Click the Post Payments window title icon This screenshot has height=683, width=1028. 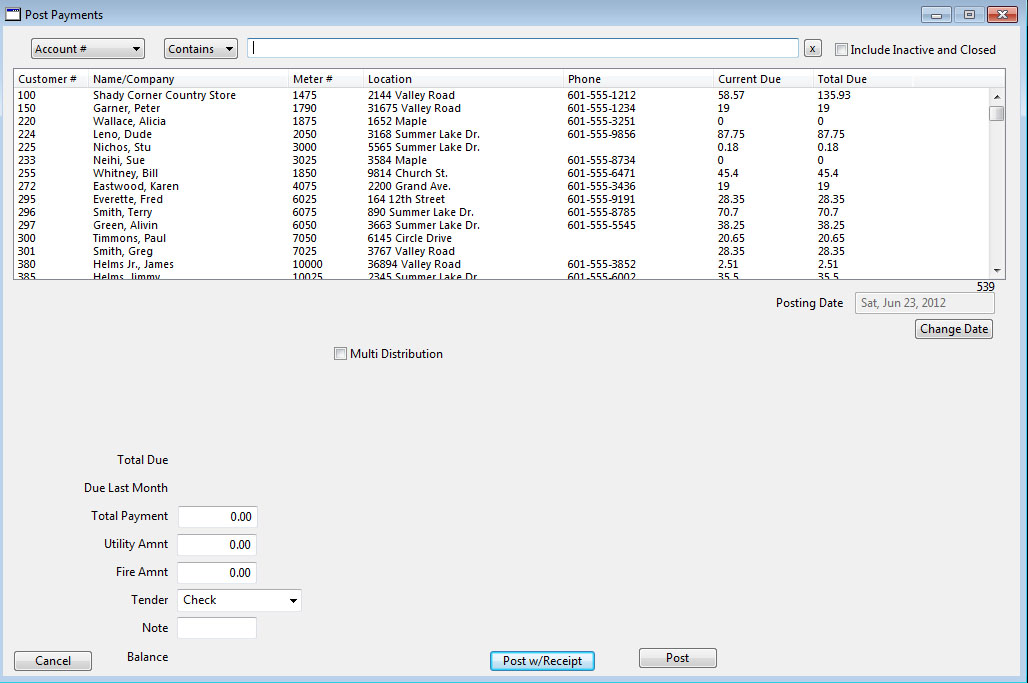click(12, 14)
